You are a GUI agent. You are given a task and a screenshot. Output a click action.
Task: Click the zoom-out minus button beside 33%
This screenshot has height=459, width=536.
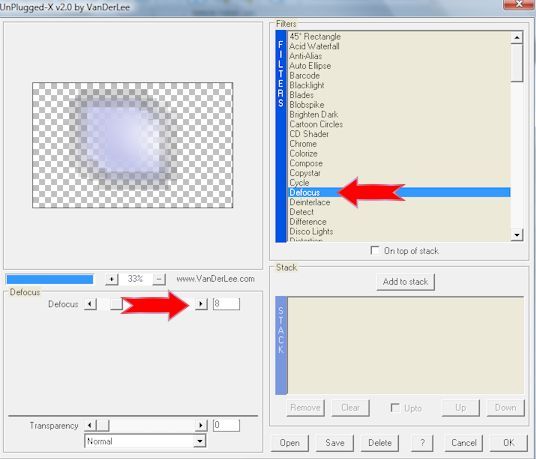click(159, 279)
